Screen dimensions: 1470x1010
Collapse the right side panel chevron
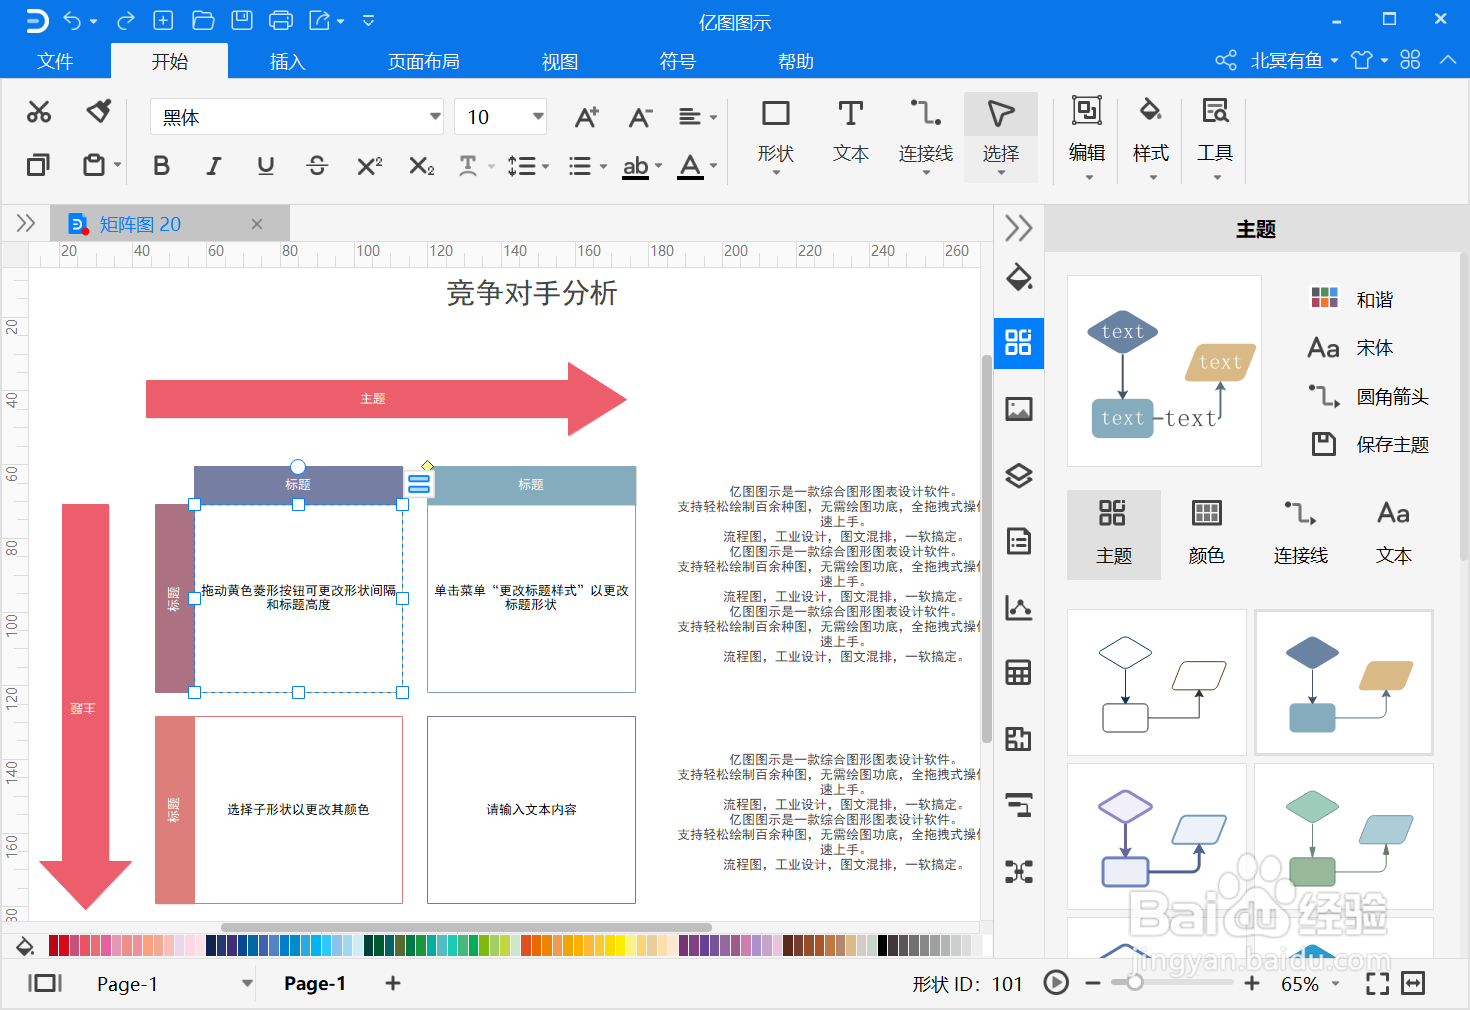coord(1018,228)
